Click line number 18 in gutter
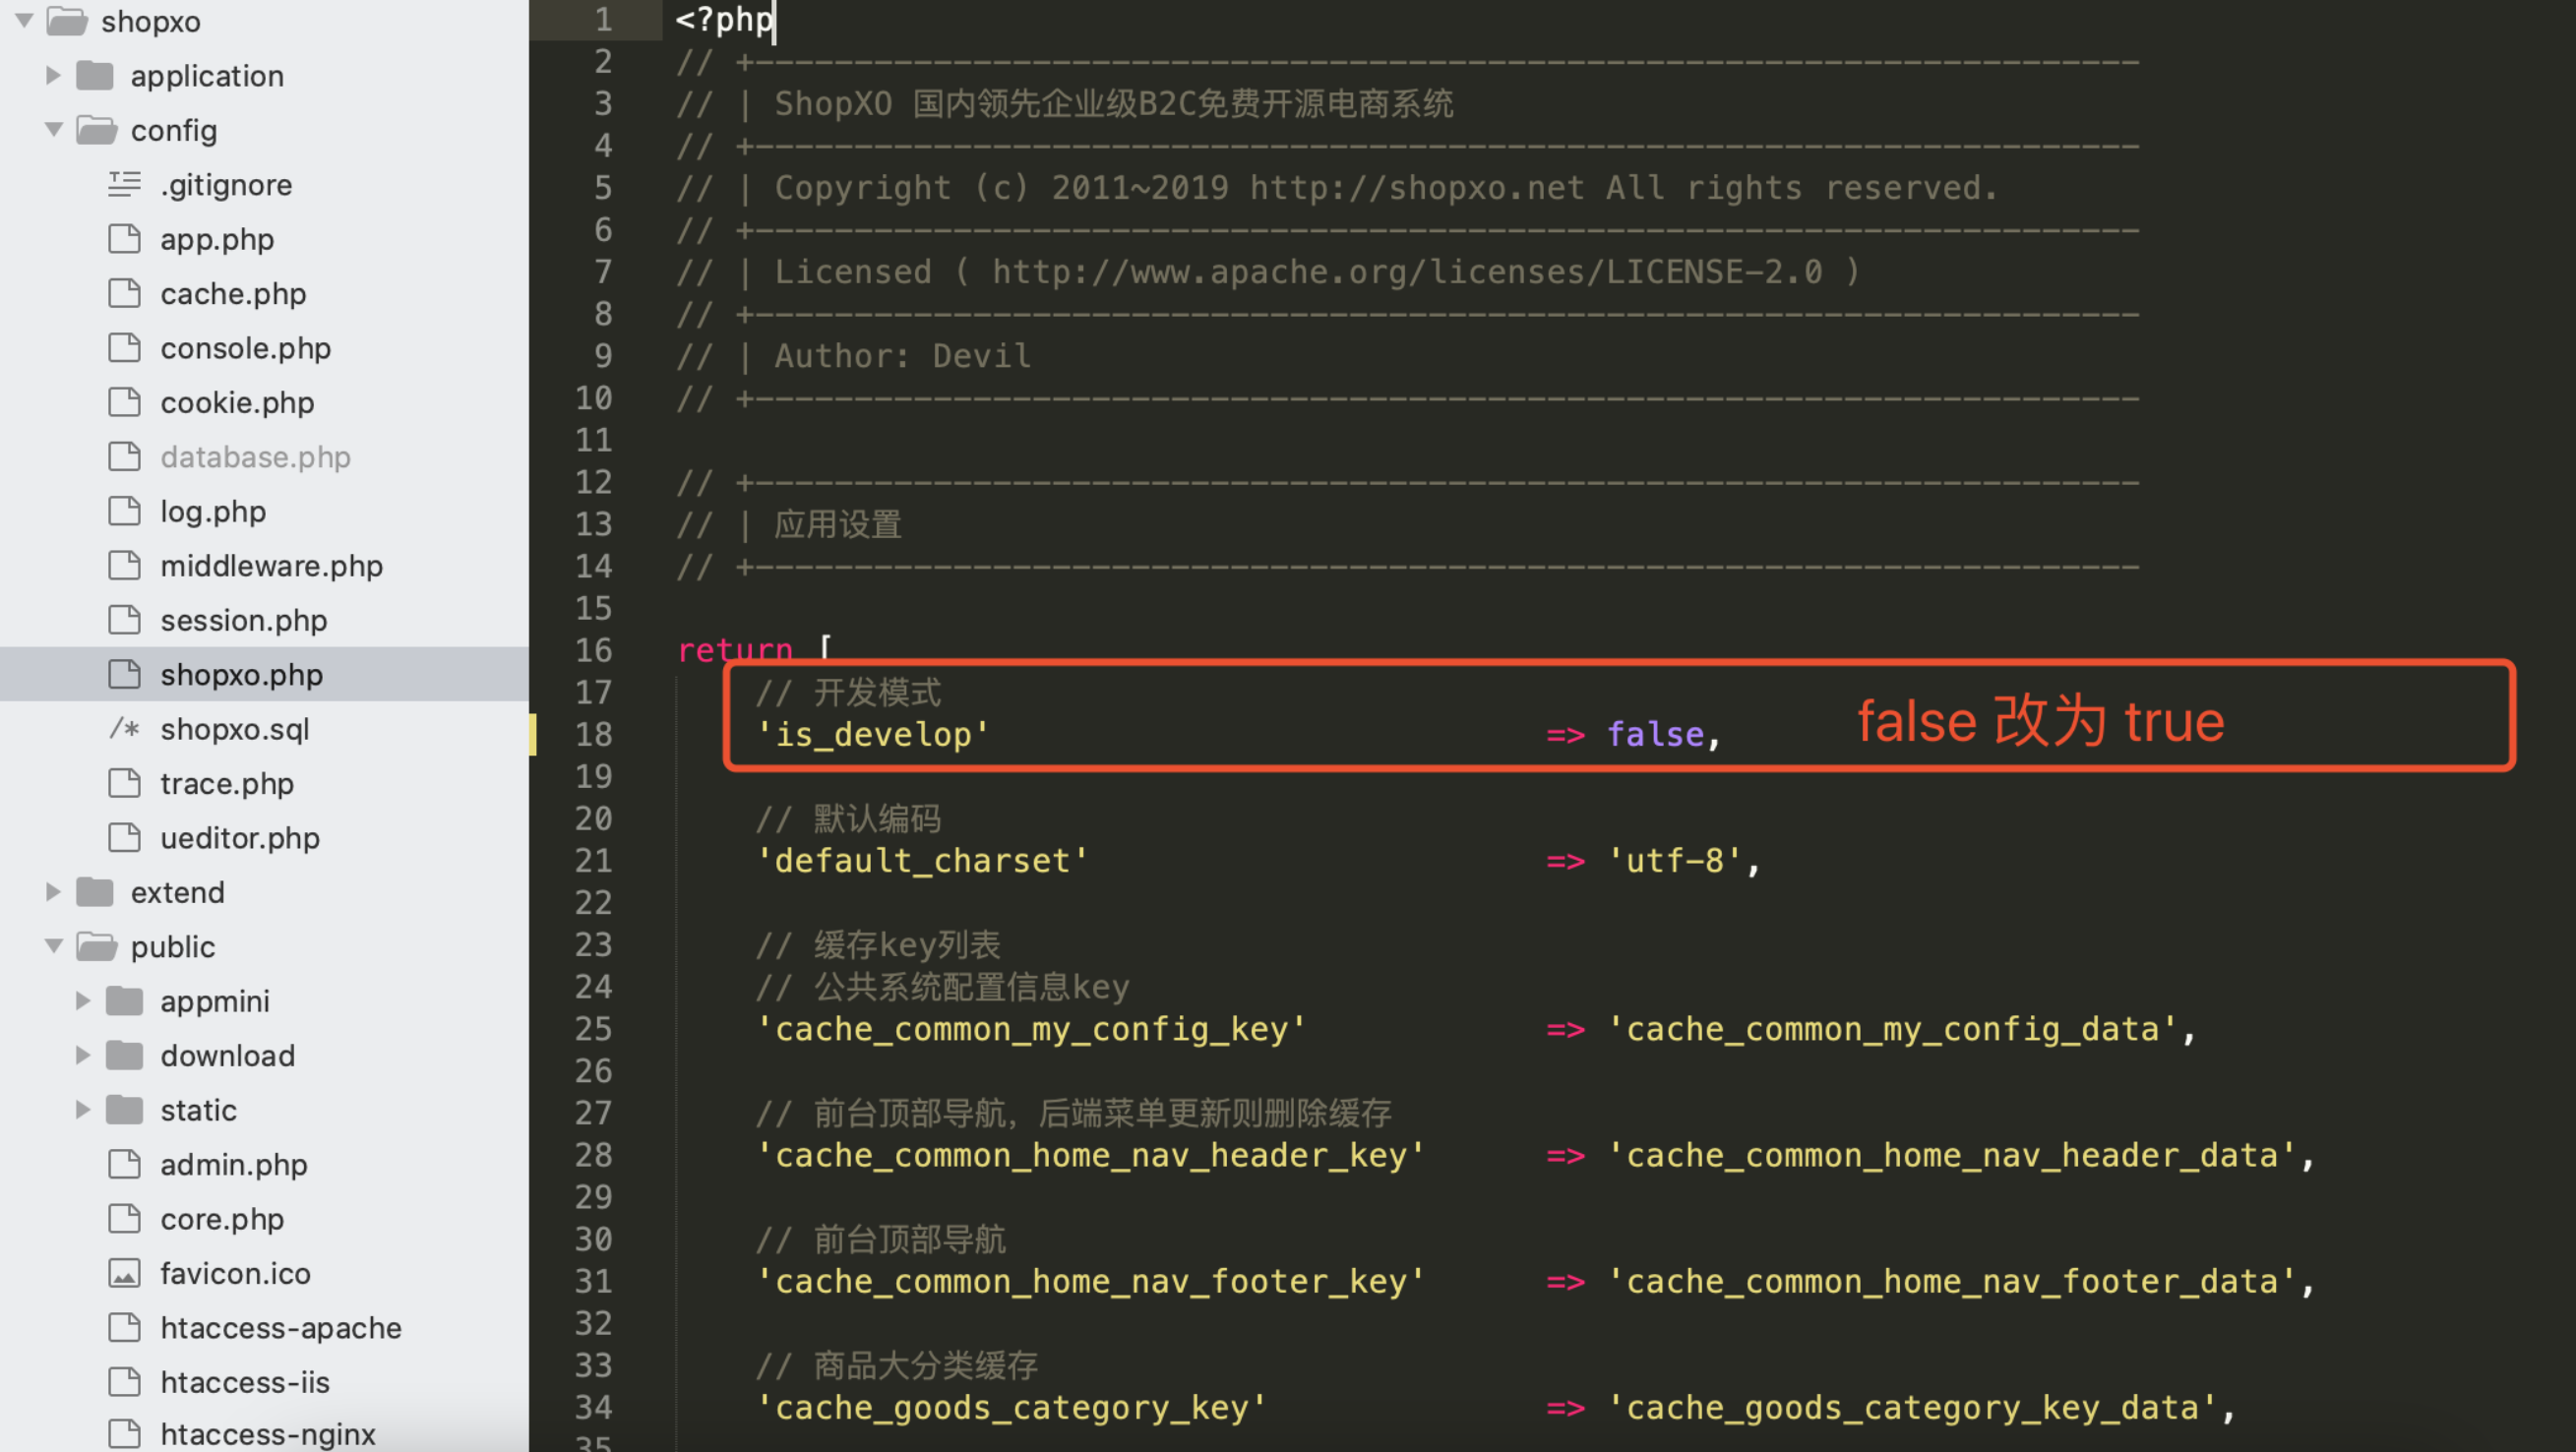2576x1452 pixels. coord(593,734)
